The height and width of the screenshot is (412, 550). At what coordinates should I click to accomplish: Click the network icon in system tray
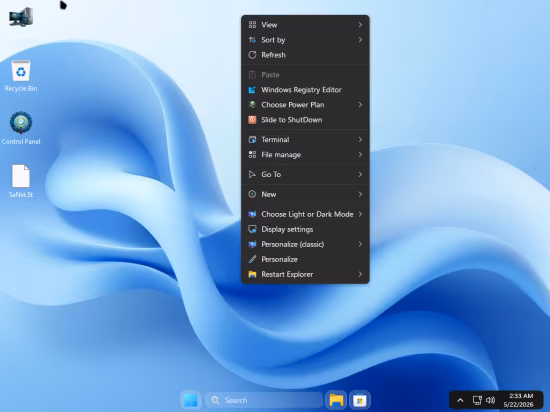(477, 400)
